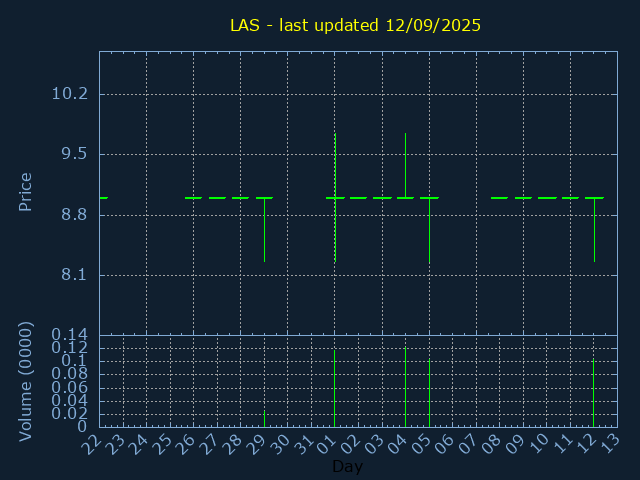
Task: Select the day 22 tick label
Action: coord(90,444)
